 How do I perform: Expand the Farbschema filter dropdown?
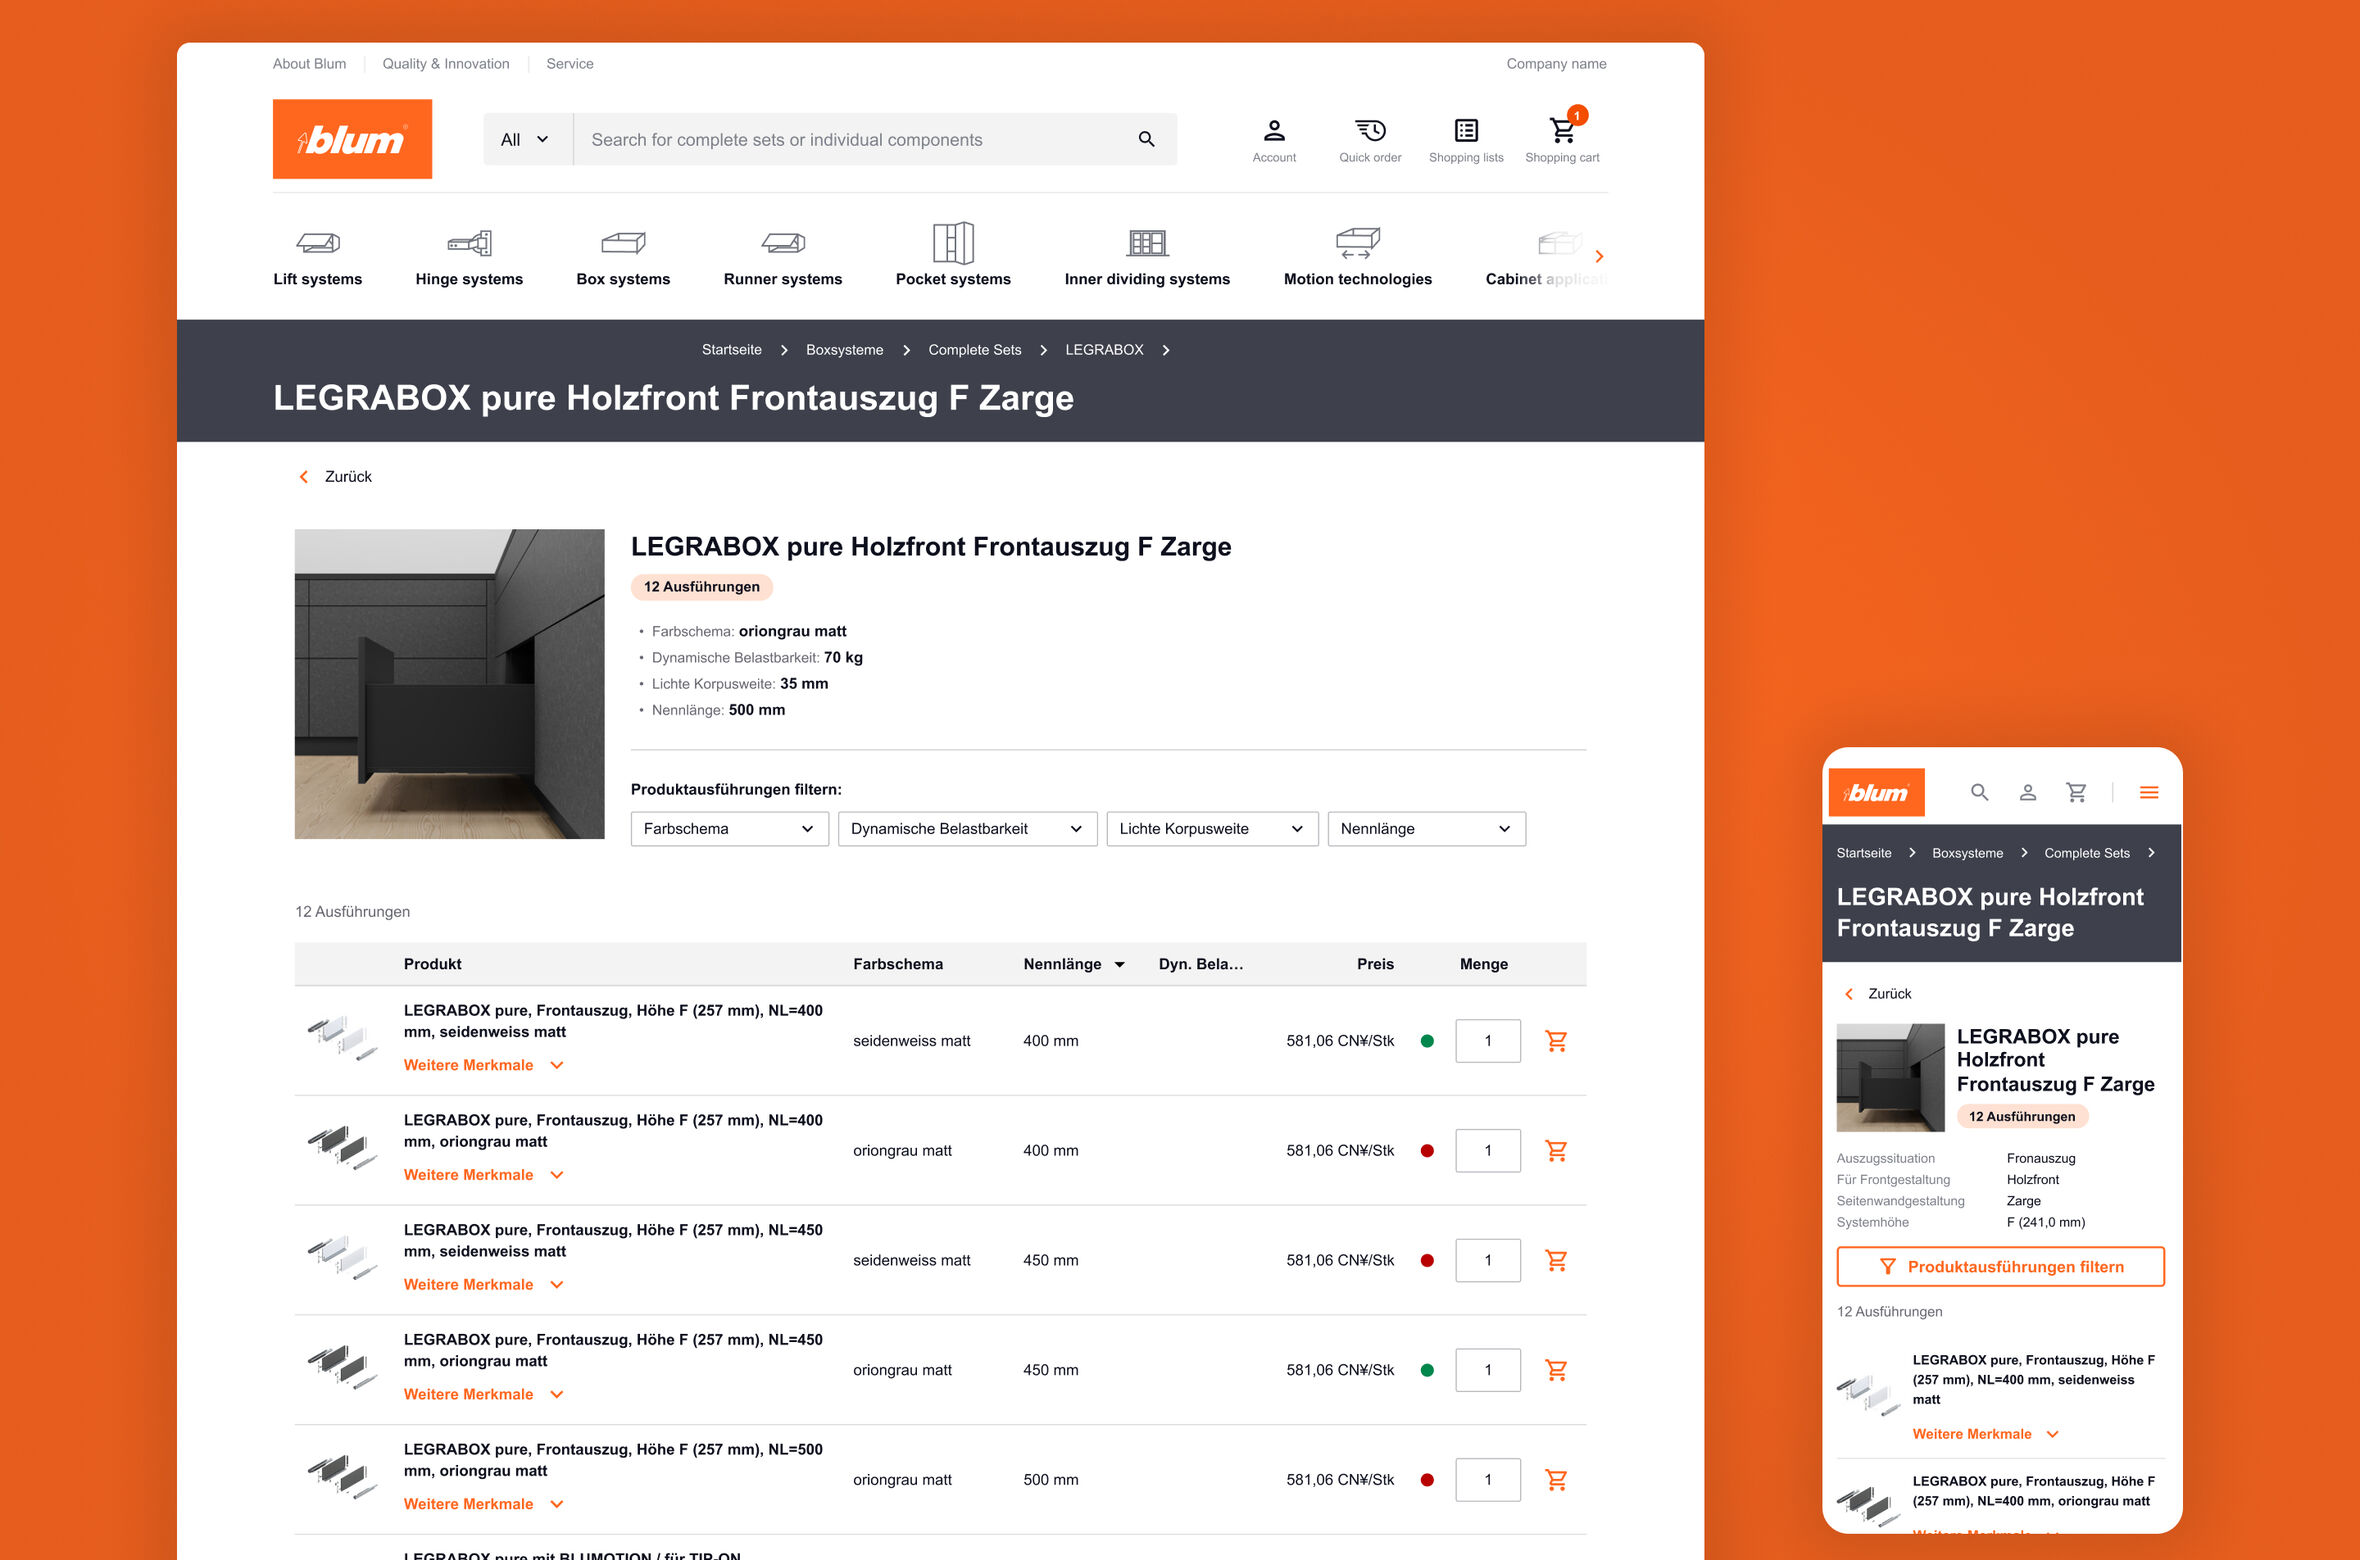[x=728, y=828]
